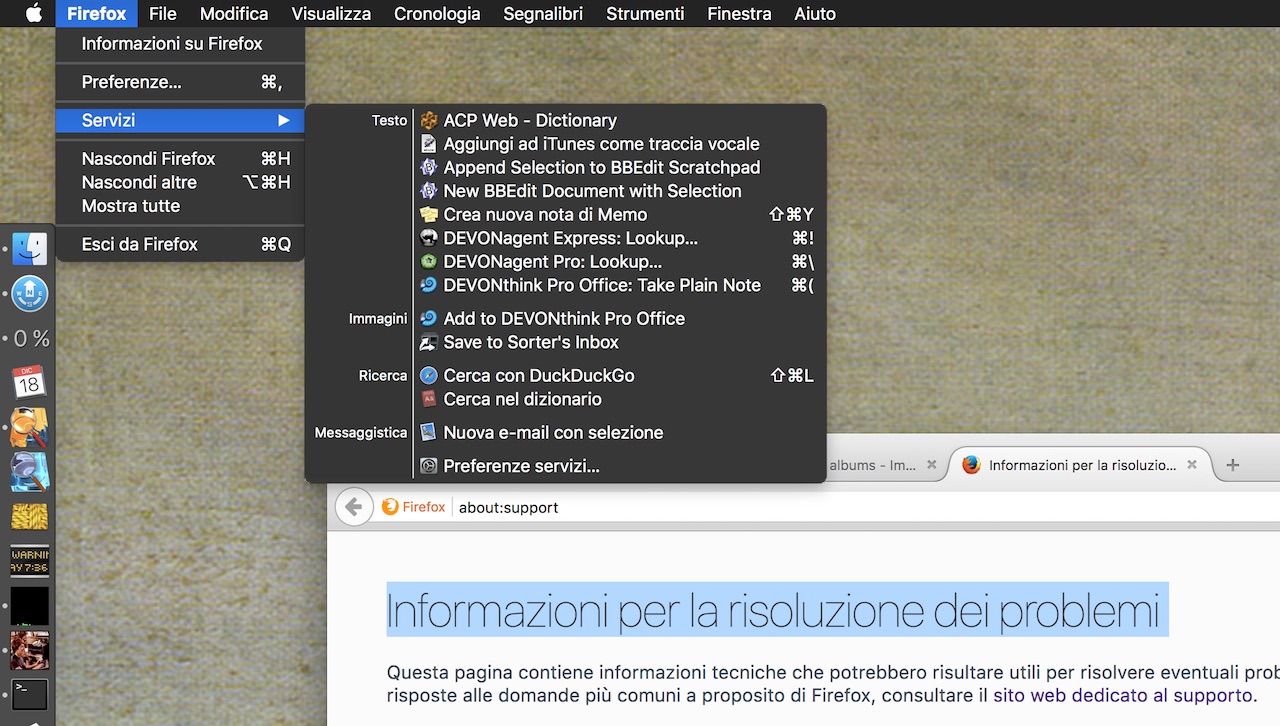
Task: Close the albums tab
Action: [931, 465]
